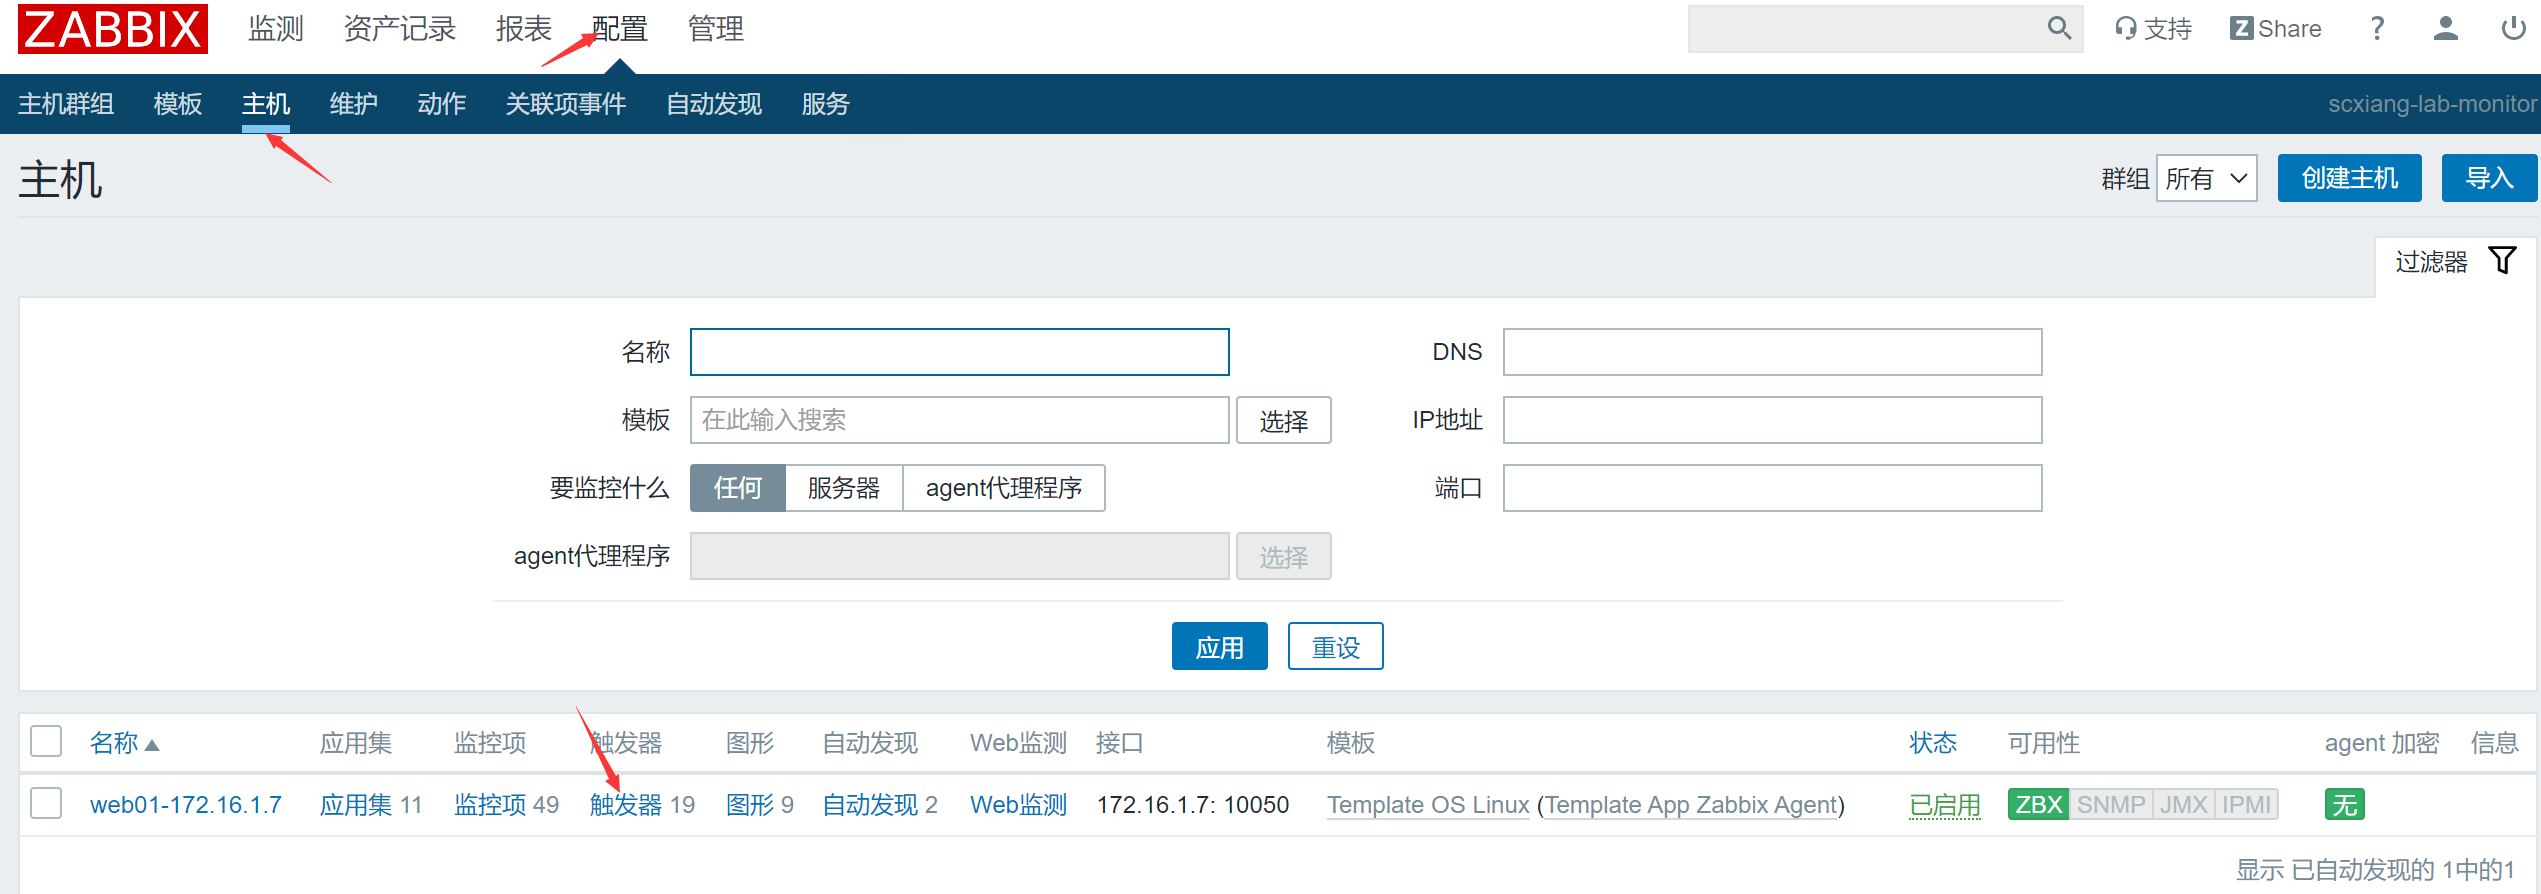Screen dimensions: 2541x894
Task: Select the 服务器 monitoring option
Action: tap(844, 488)
